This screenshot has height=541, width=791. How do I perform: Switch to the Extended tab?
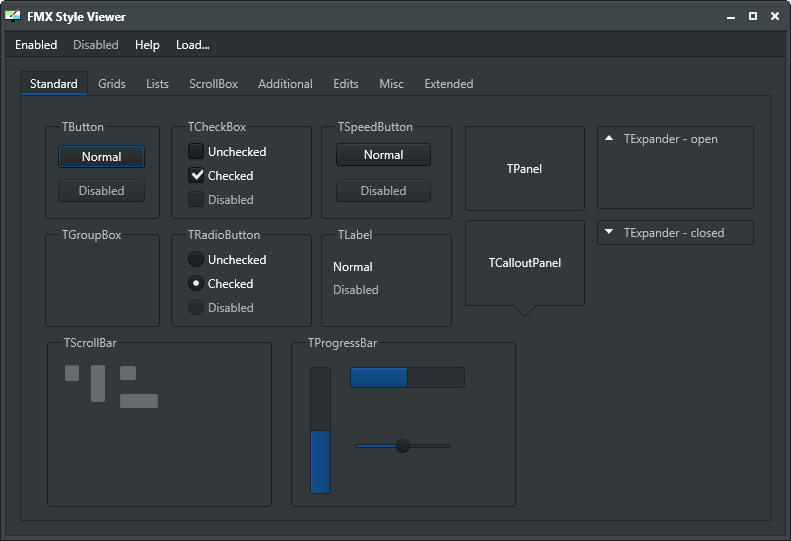[449, 84]
